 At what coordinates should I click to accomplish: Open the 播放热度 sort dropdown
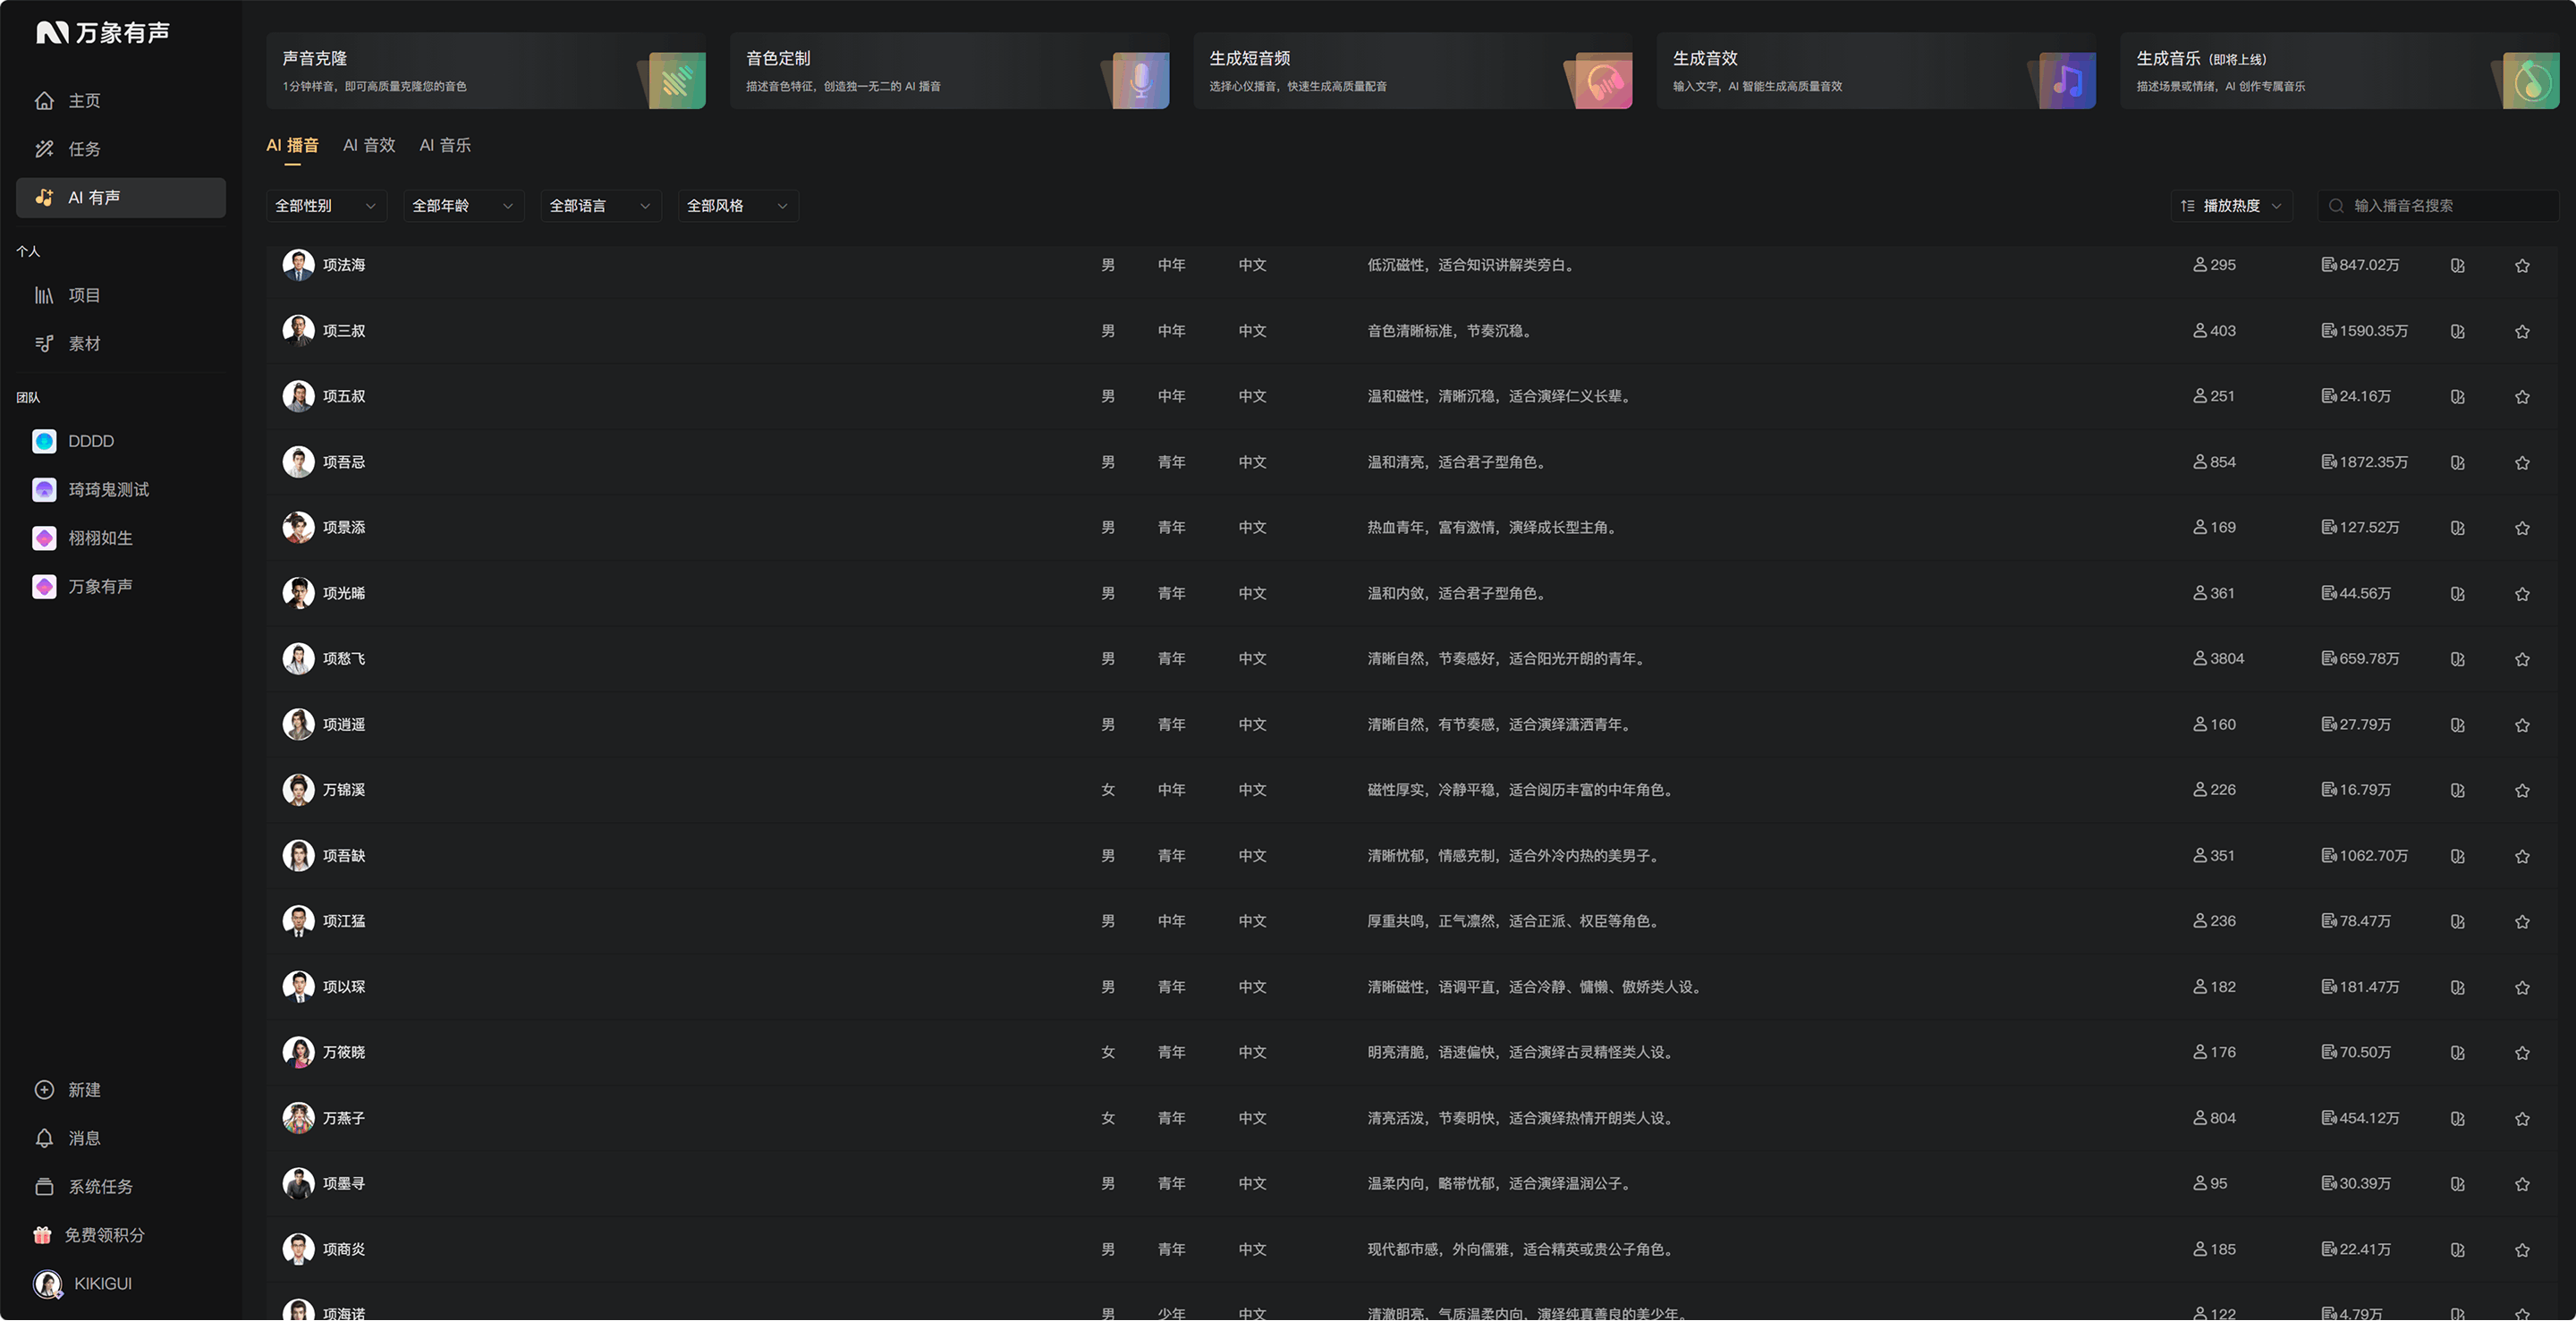click(2231, 206)
